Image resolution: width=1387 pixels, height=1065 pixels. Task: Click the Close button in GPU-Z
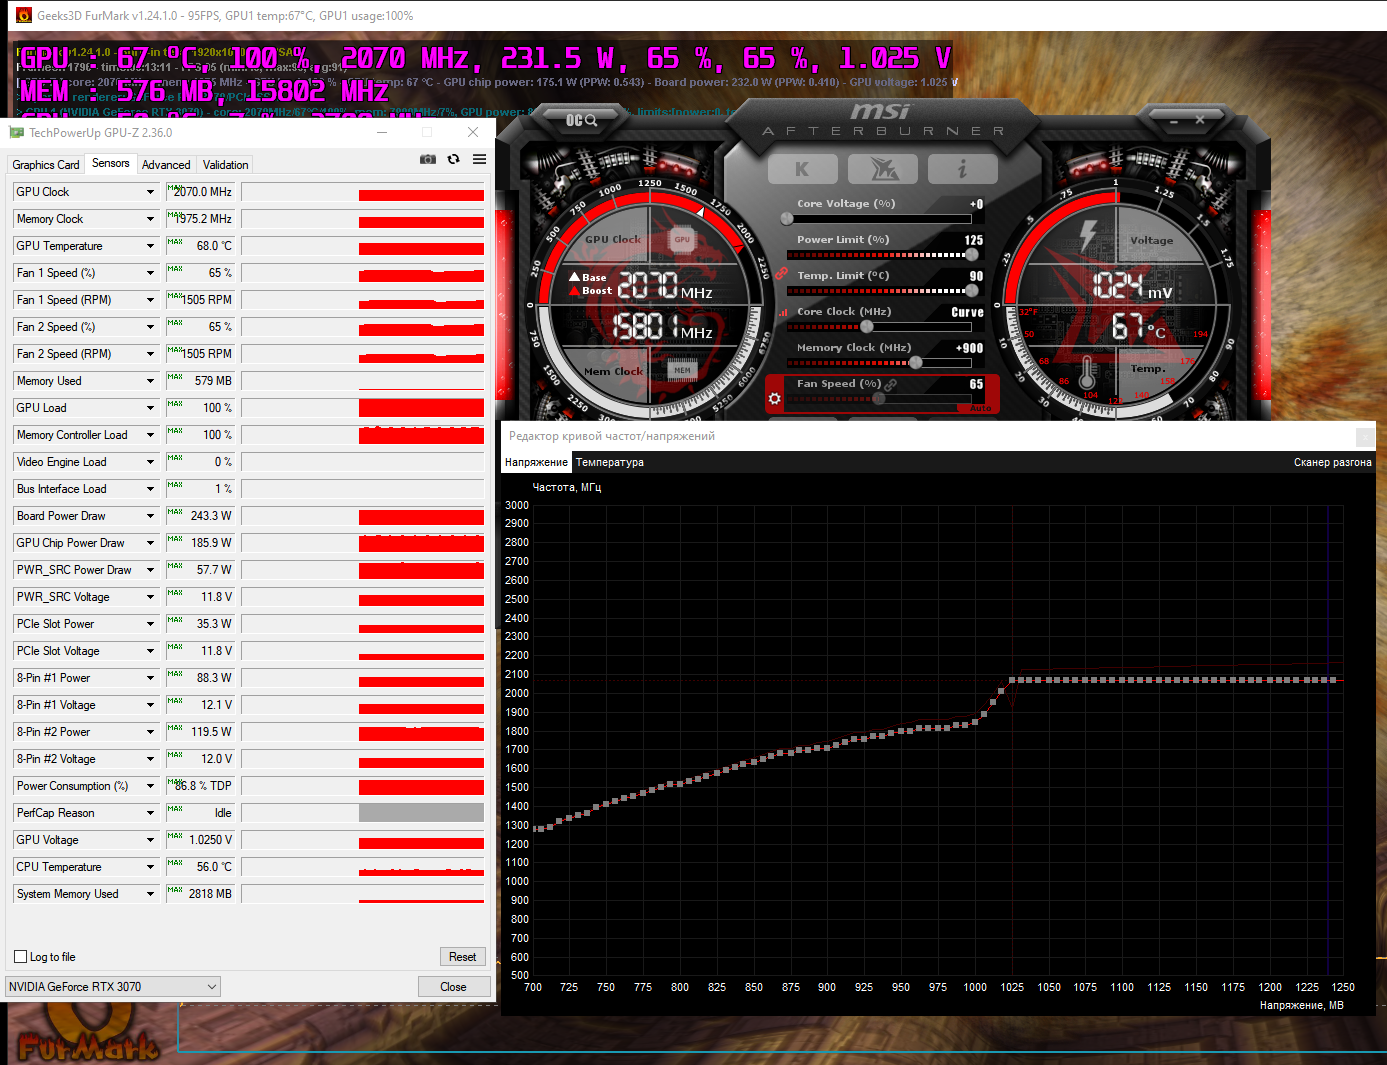pos(454,987)
